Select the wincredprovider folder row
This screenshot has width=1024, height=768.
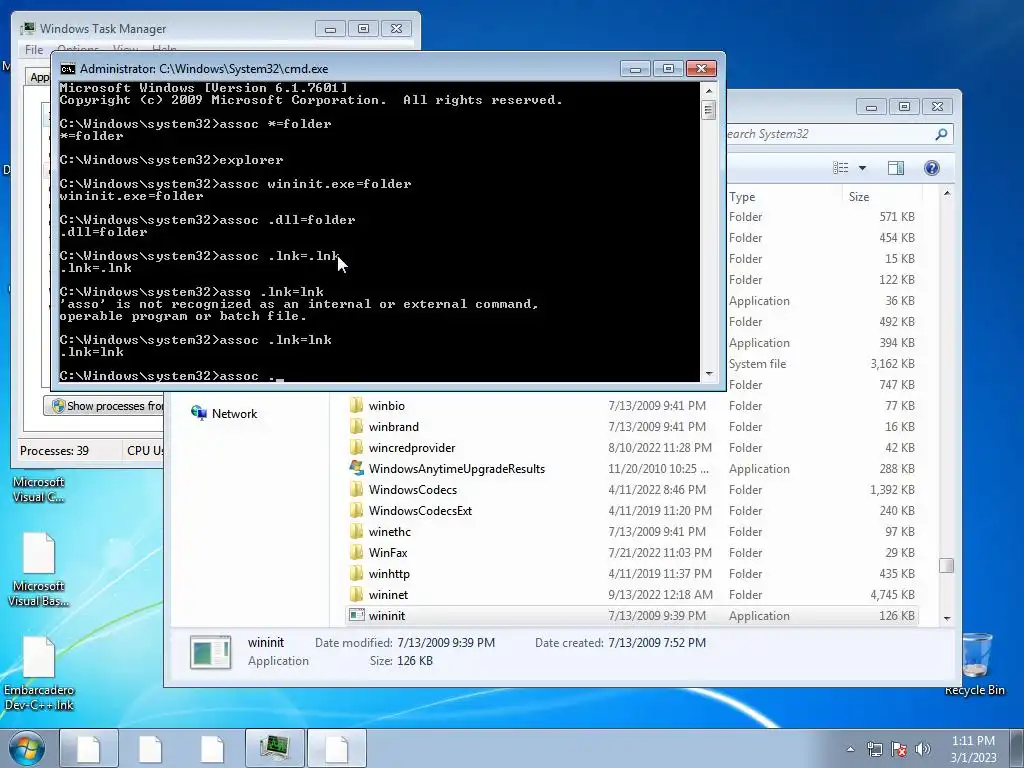(x=632, y=447)
